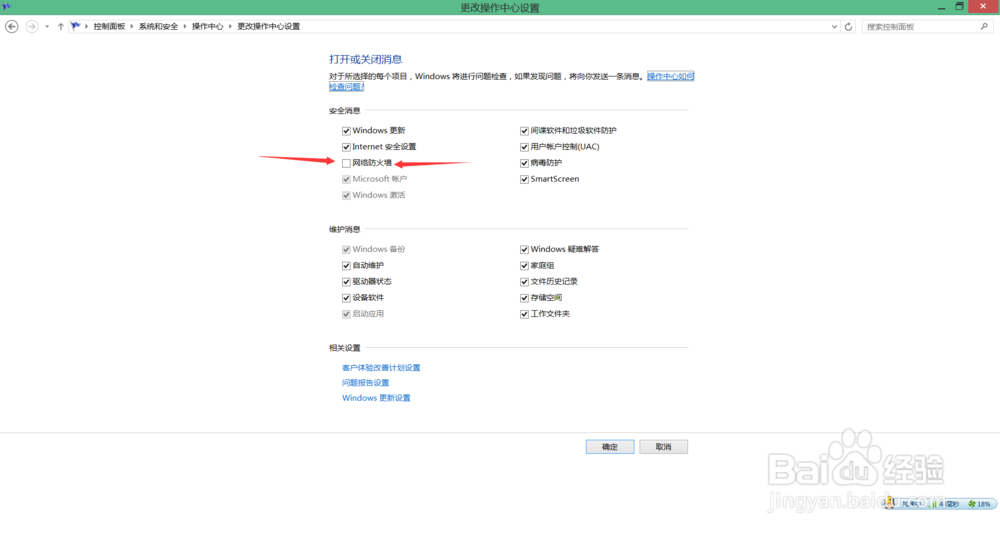Expand chevron after 操作中心 breadcrumb
The image size is (1000, 535).
coord(230,27)
